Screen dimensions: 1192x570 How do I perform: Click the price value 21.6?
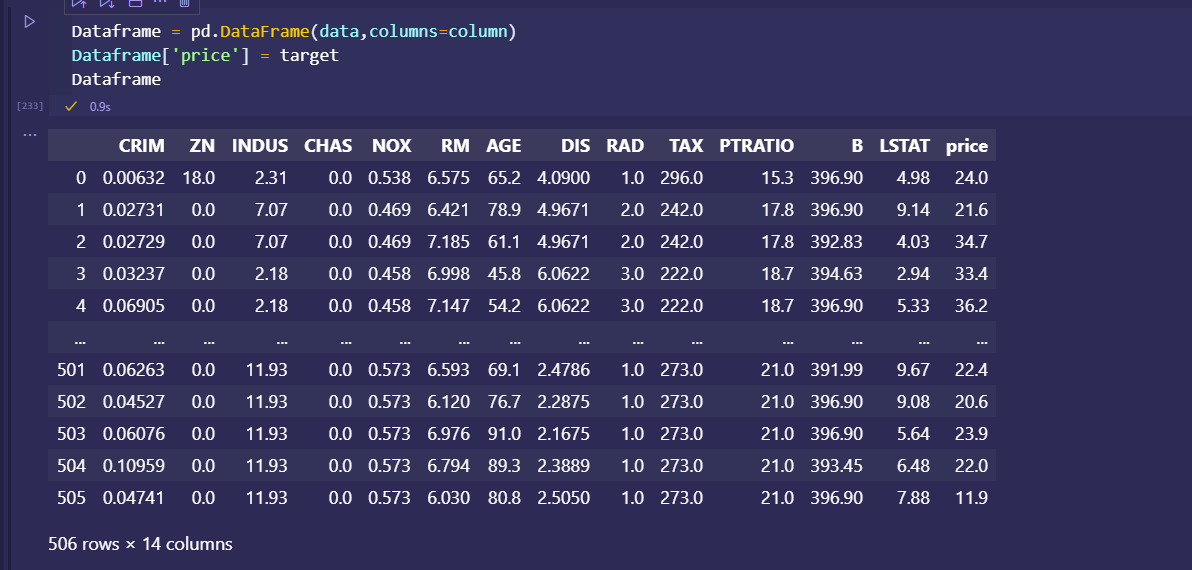click(x=972, y=210)
